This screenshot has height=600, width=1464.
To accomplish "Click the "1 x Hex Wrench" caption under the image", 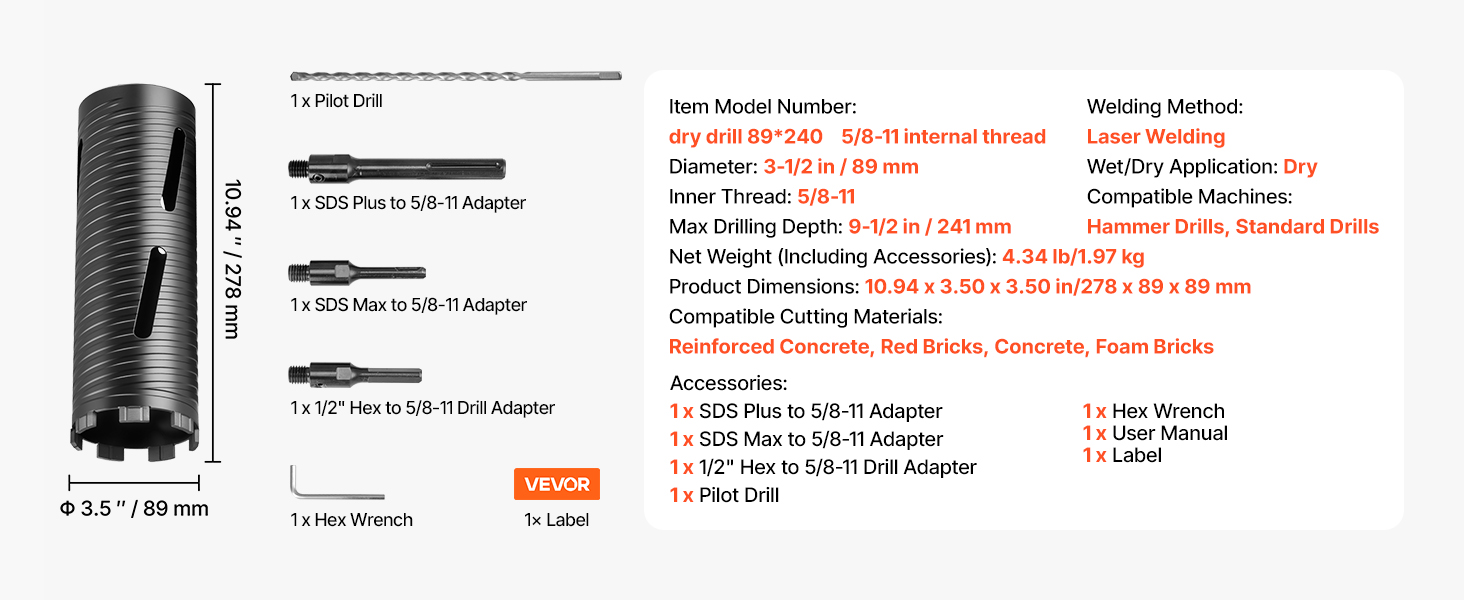I will pyautogui.click(x=352, y=520).
